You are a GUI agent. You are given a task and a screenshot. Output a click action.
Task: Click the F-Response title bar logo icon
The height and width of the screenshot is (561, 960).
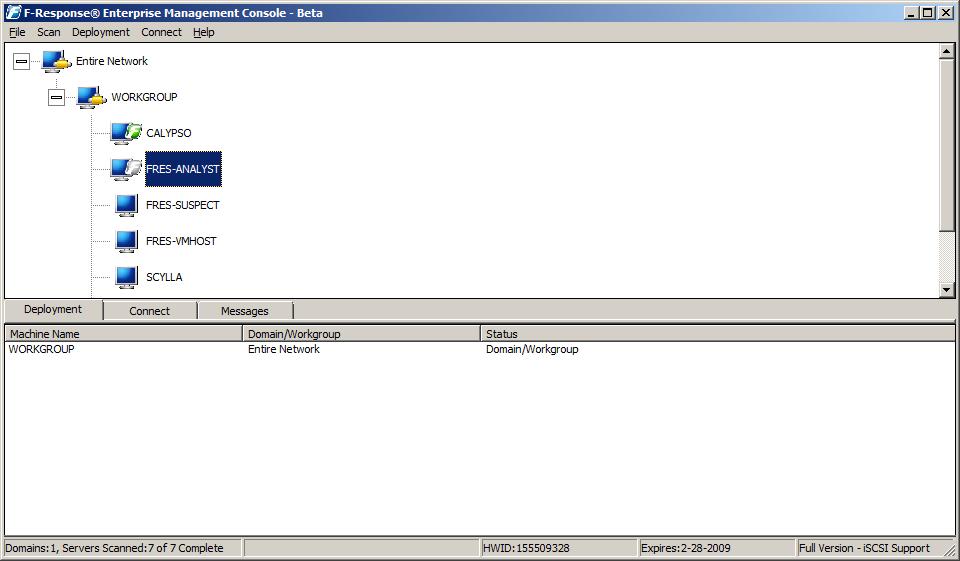(13, 12)
